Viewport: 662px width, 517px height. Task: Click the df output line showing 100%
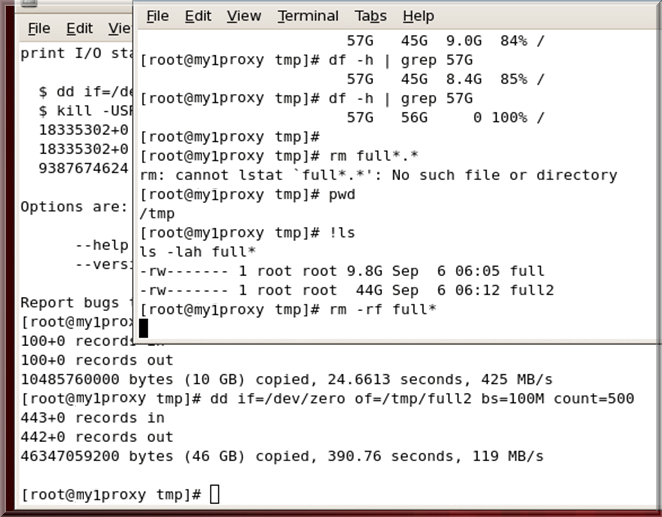coord(445,117)
